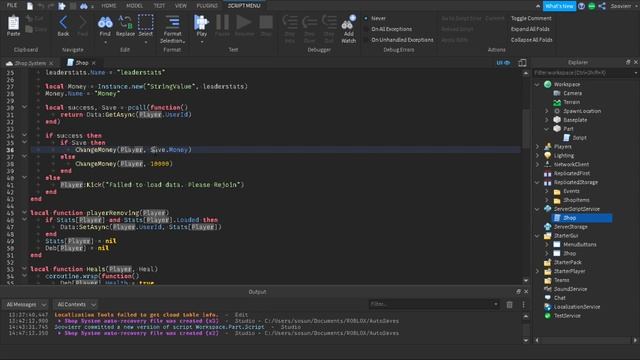Screen dimensions: 640x360
Task: Switch to the HOME ribbon tab
Action: pos(109,6)
